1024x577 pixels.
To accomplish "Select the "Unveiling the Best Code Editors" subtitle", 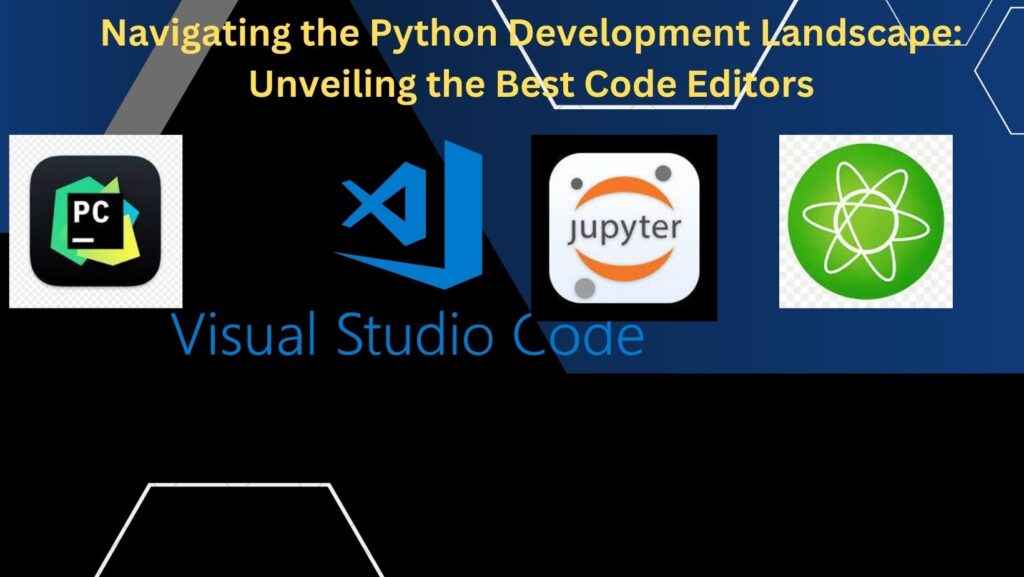I will 531,84.
